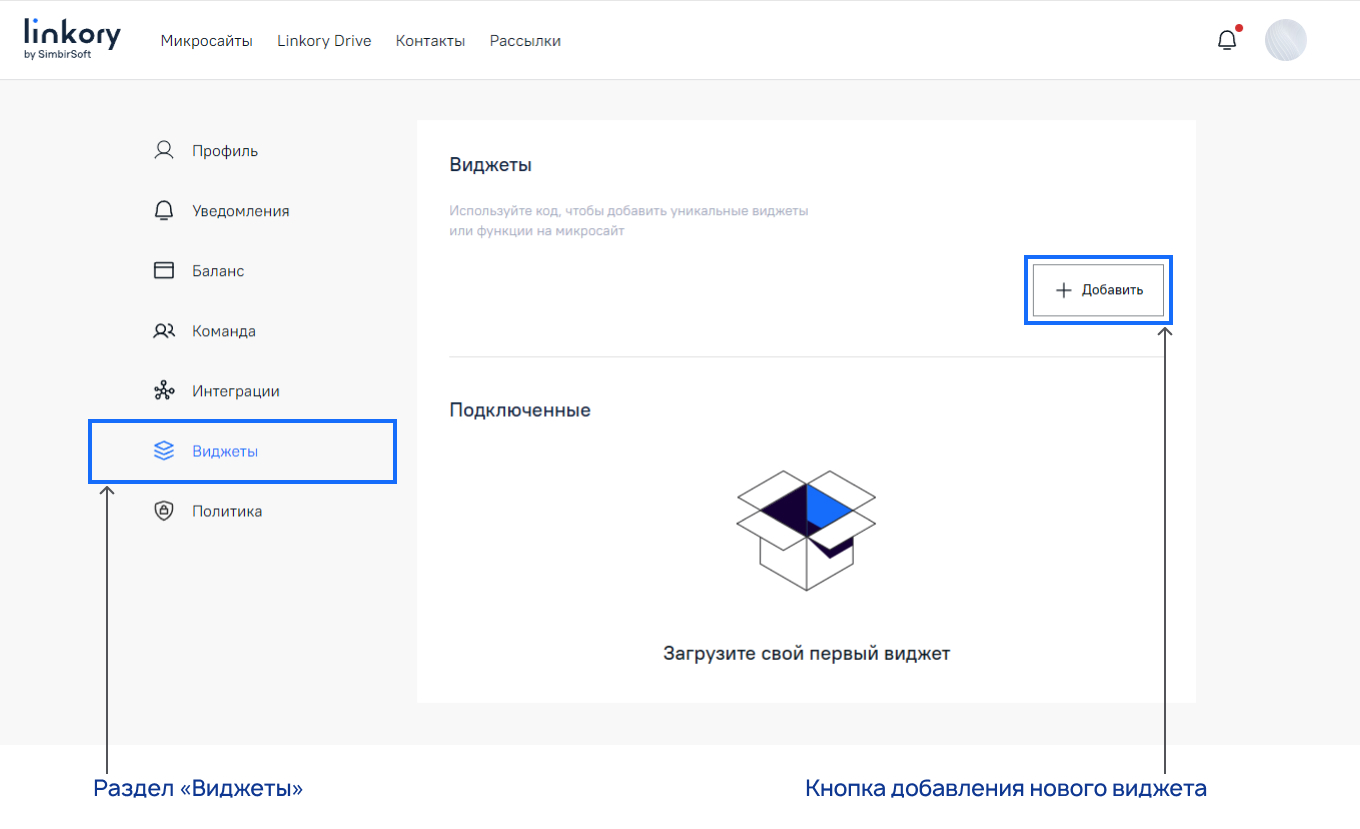Open notifications with the top bell icon

click(1226, 39)
